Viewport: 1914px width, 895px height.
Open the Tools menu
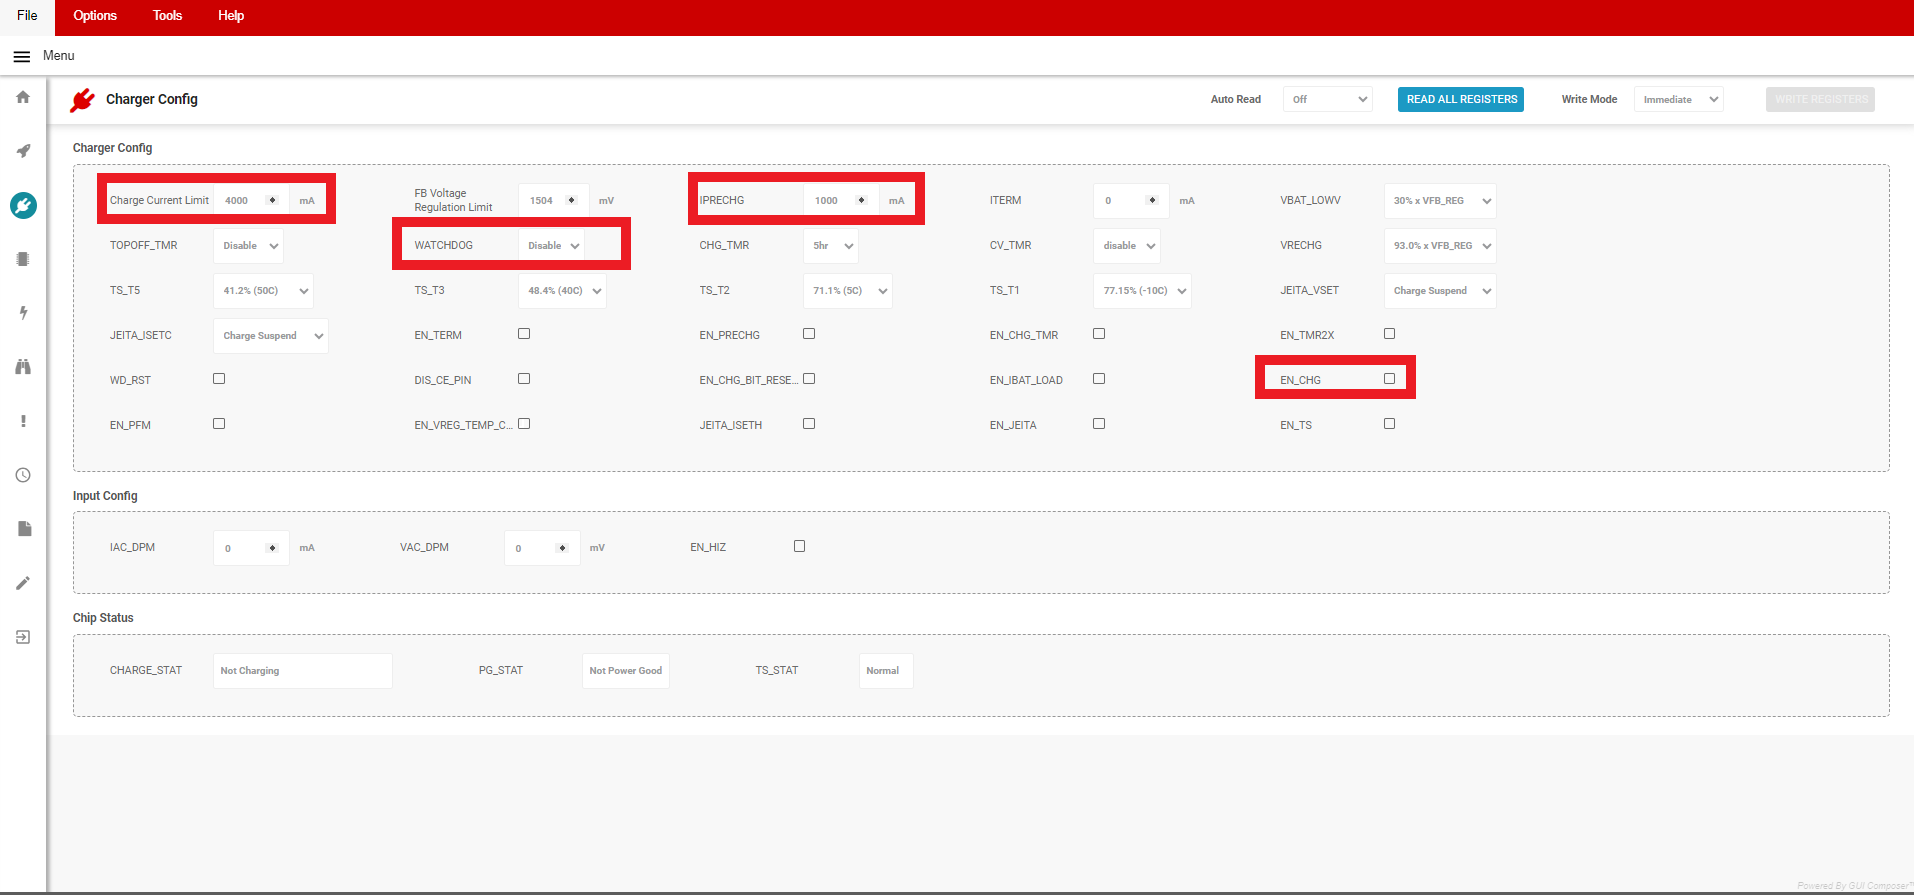click(x=167, y=16)
